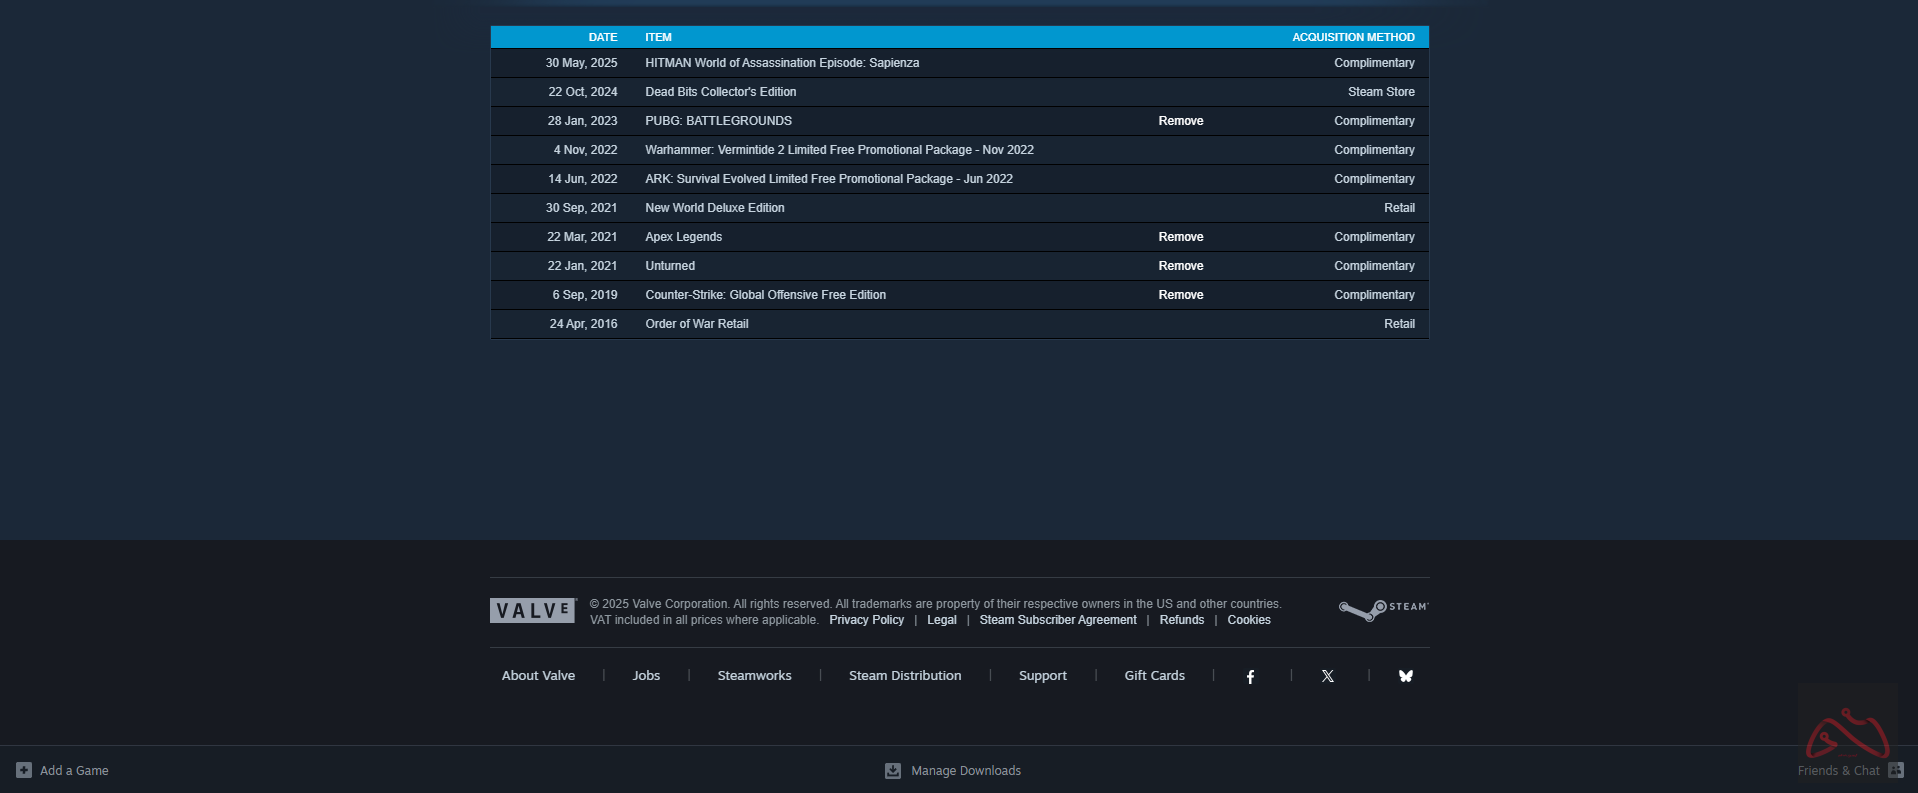Remove PUBG: BATTLEGROUNDS from the account
This screenshot has width=1918, height=793.
1180,121
